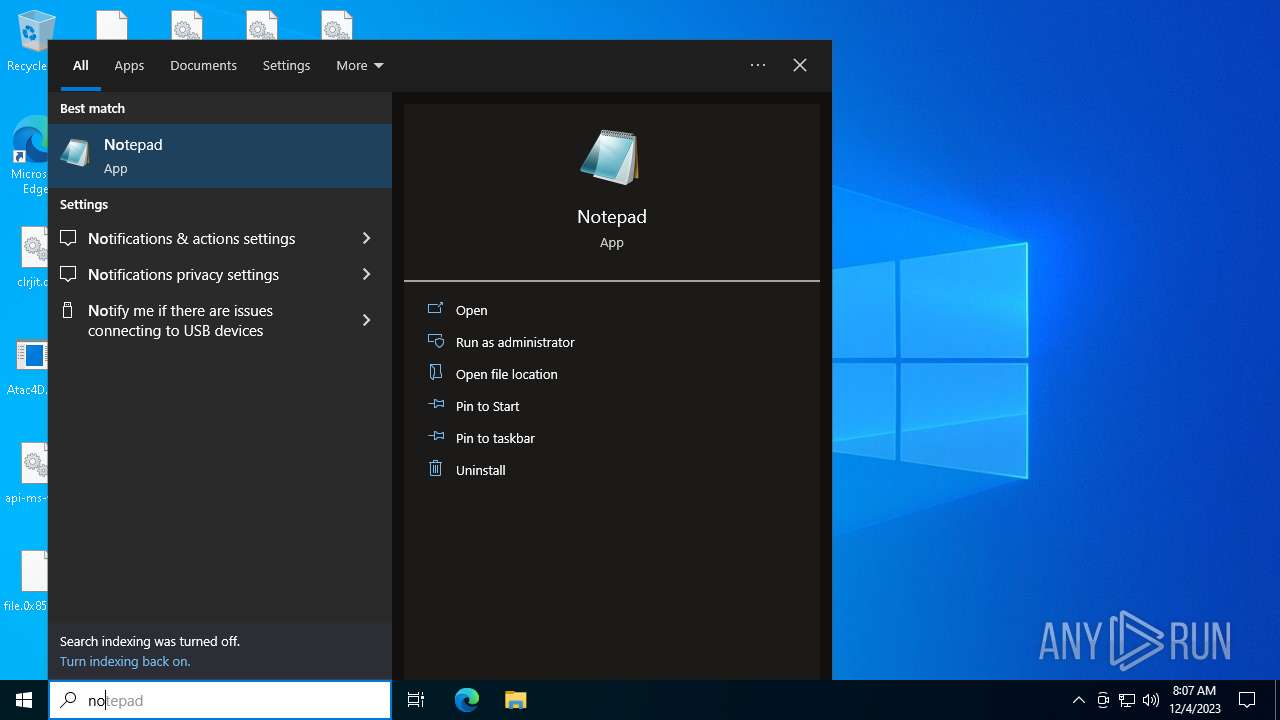This screenshot has height=720, width=1280.
Task: Open File Explorer from taskbar
Action: [515, 700]
